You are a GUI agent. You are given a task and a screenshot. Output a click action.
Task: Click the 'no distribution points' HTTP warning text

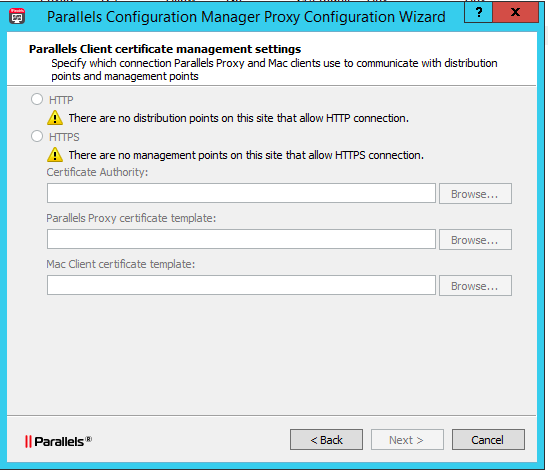coord(238,118)
